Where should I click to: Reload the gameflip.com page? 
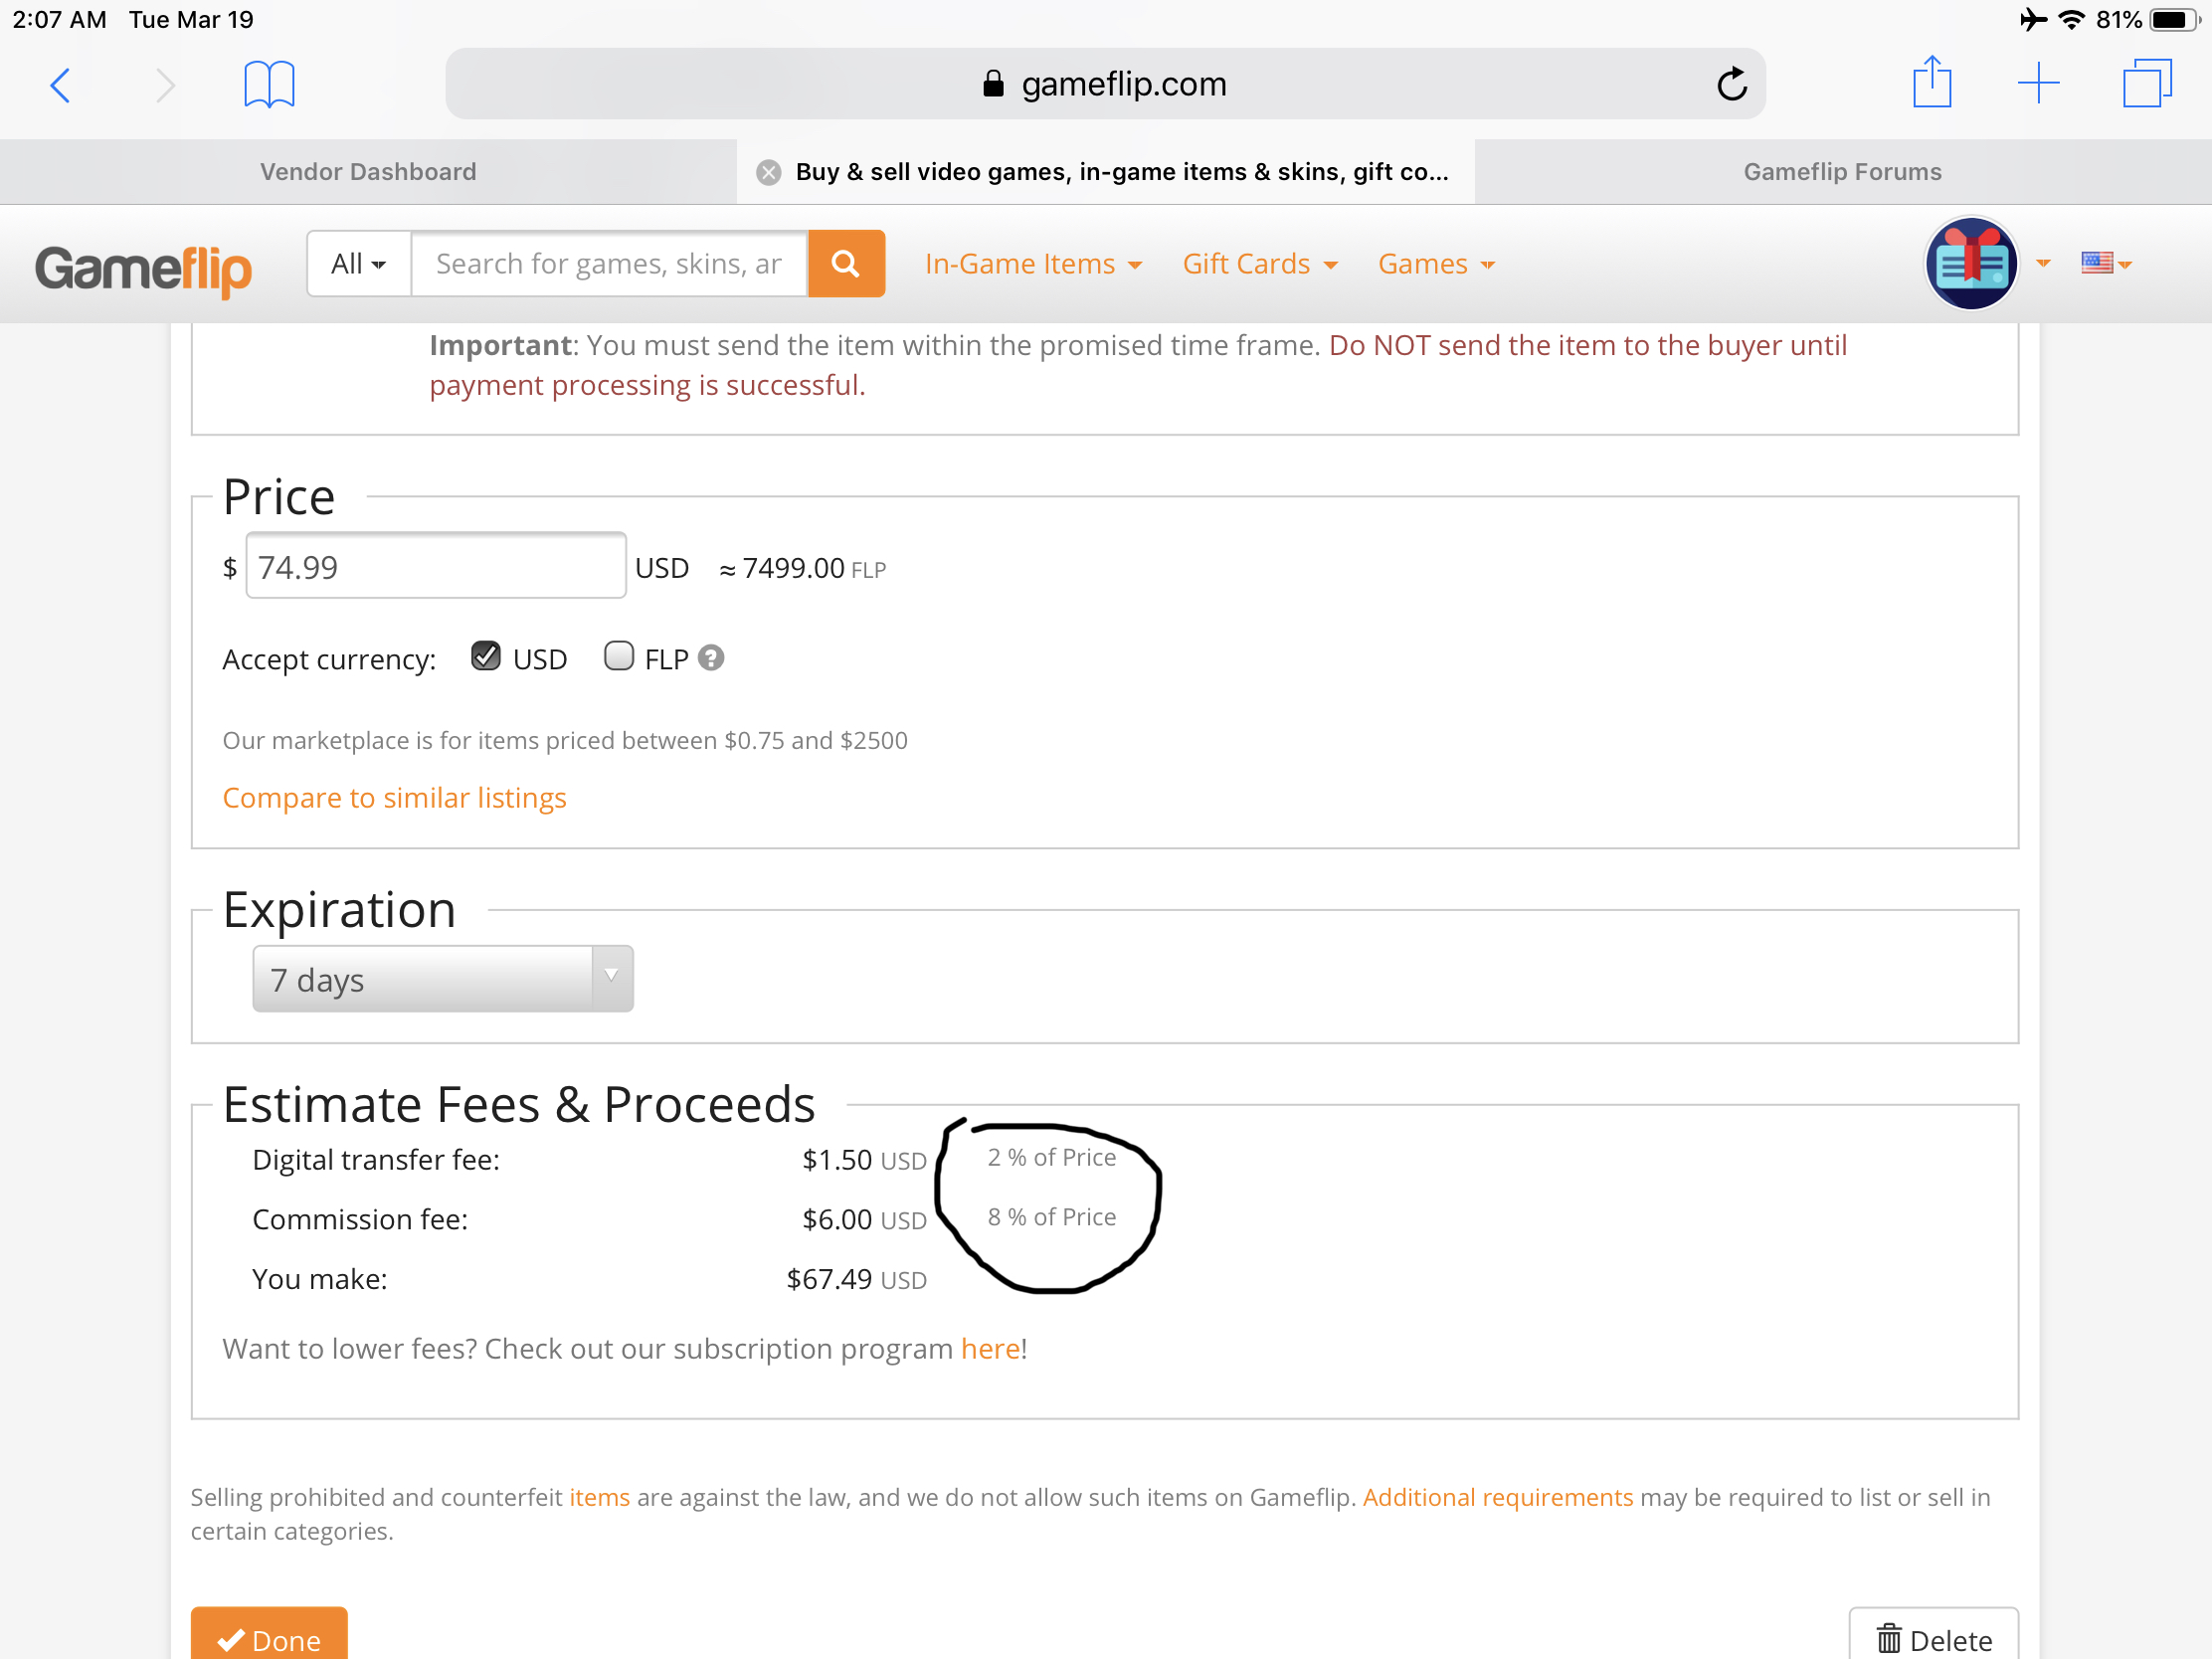click(x=1732, y=84)
